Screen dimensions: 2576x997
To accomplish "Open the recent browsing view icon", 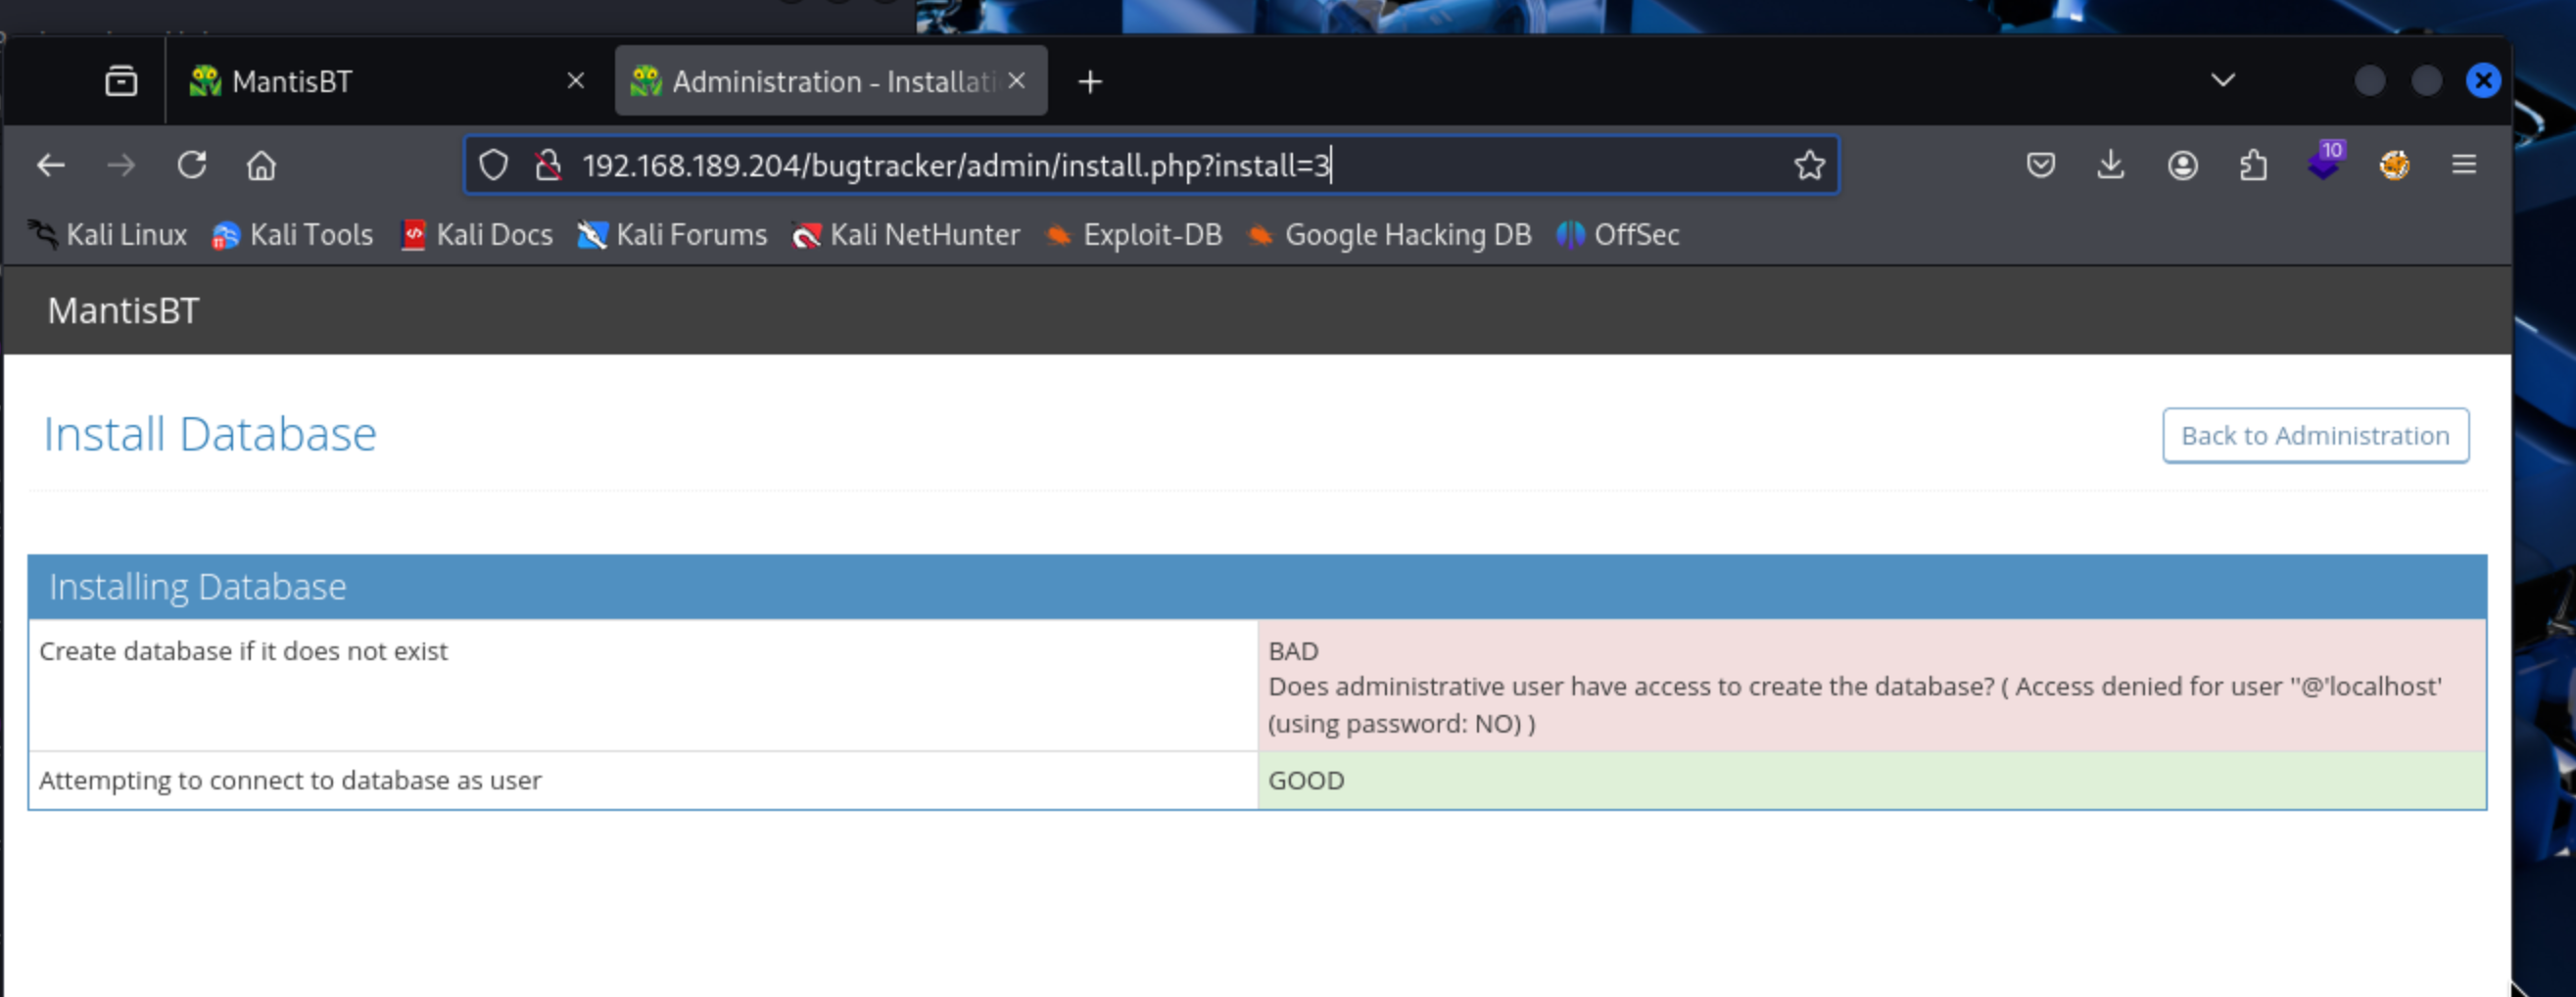I will [121, 81].
